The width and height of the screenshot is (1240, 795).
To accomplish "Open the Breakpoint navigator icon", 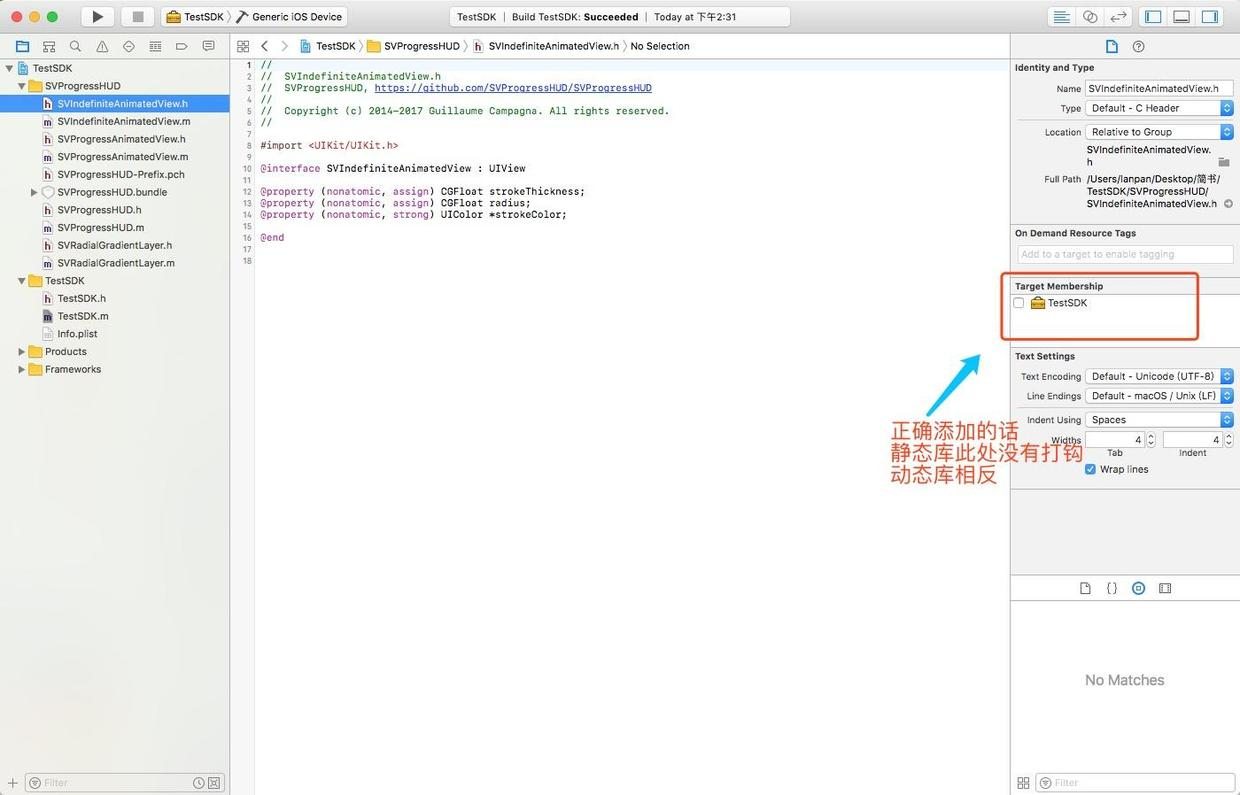I will tap(182, 46).
